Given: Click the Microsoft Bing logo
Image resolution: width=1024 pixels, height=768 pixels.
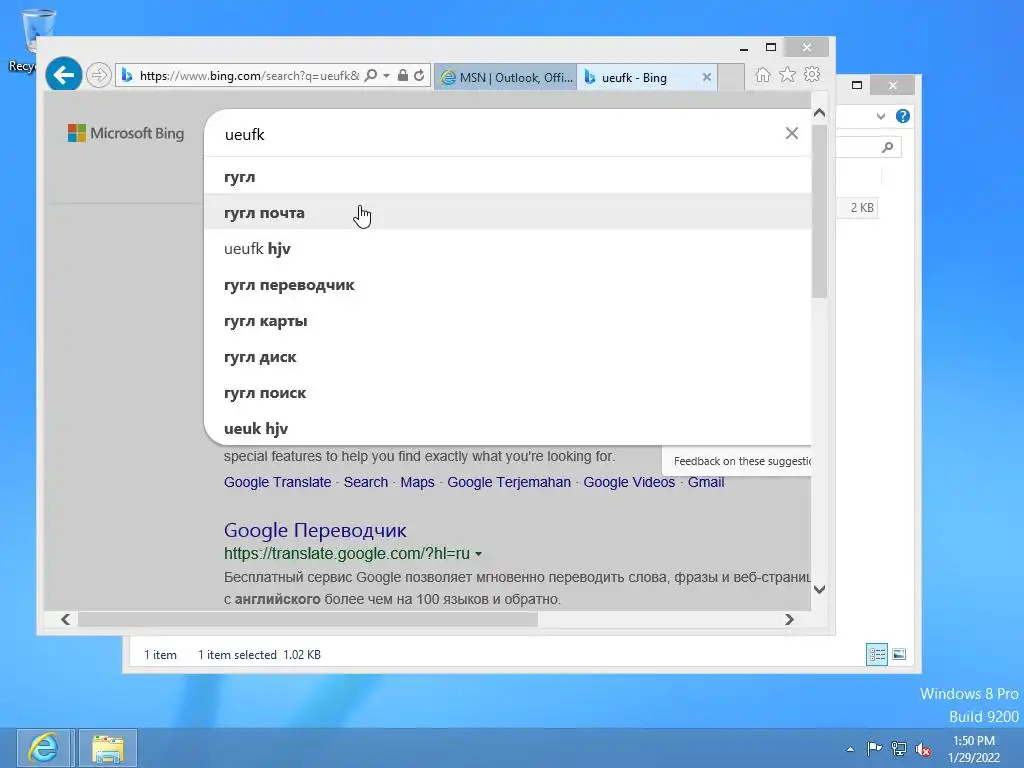Looking at the screenshot, I should tap(126, 133).
